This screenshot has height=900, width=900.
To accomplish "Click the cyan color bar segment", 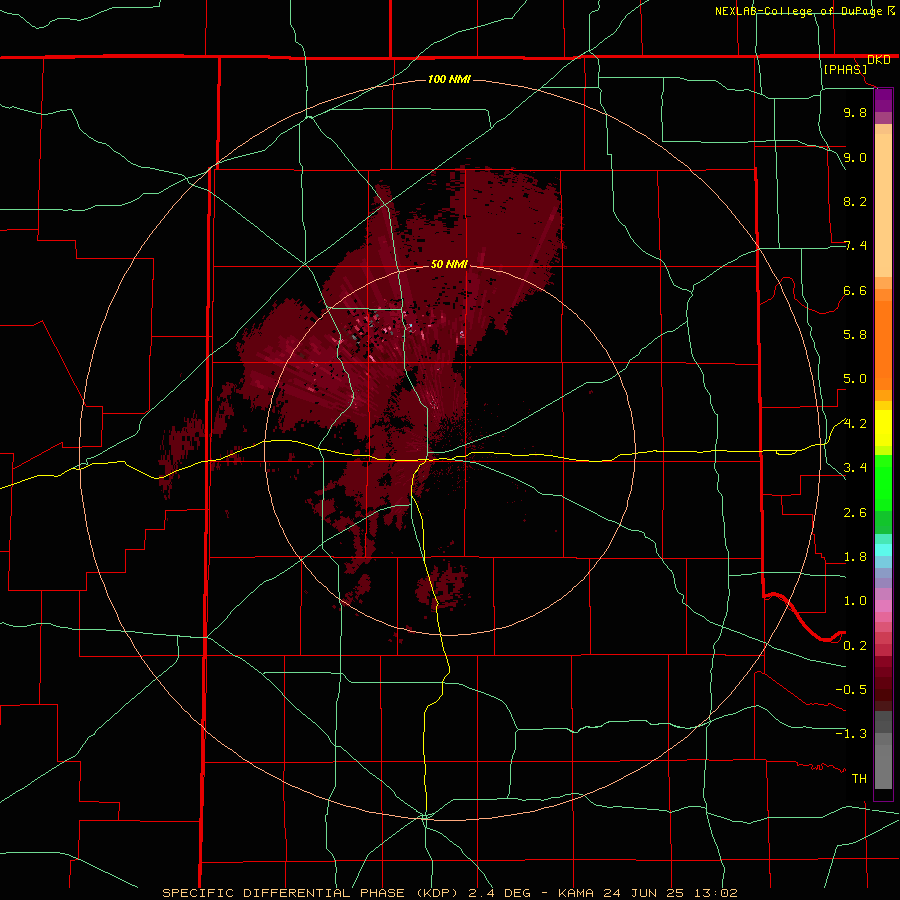I will pyautogui.click(x=883, y=550).
